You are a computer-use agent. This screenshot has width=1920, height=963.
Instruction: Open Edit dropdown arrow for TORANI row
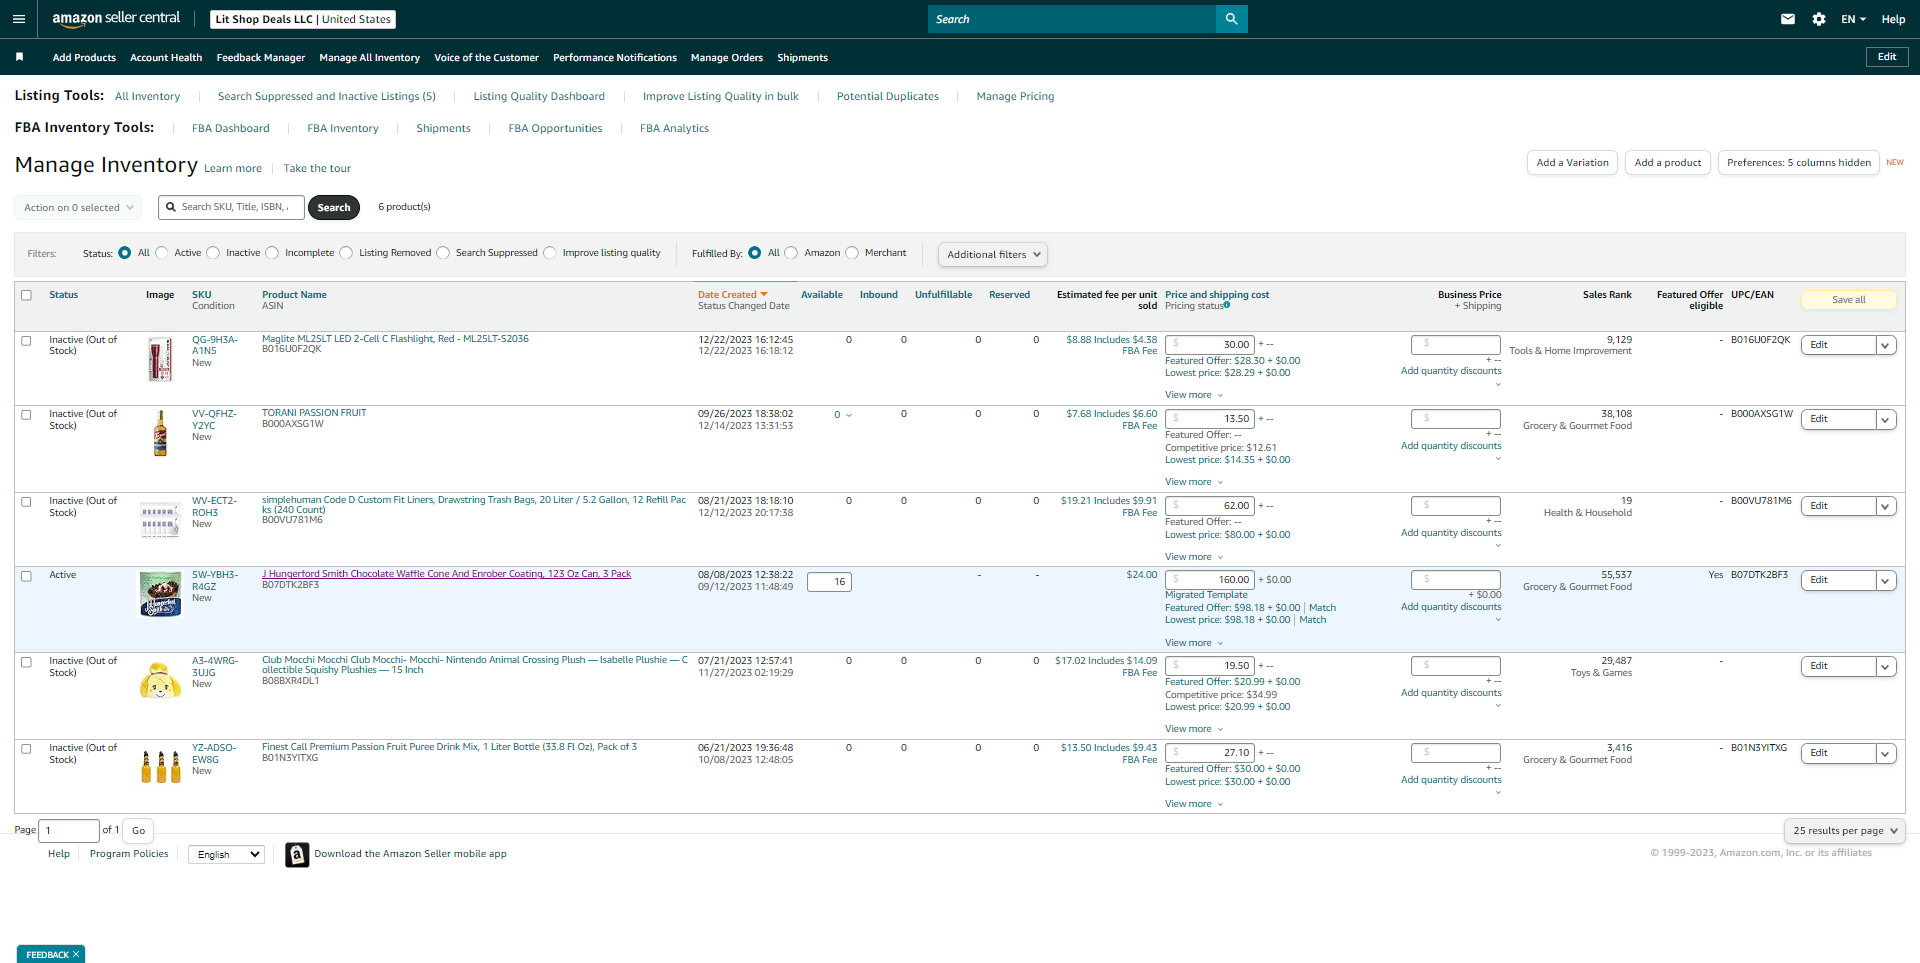pos(1886,419)
